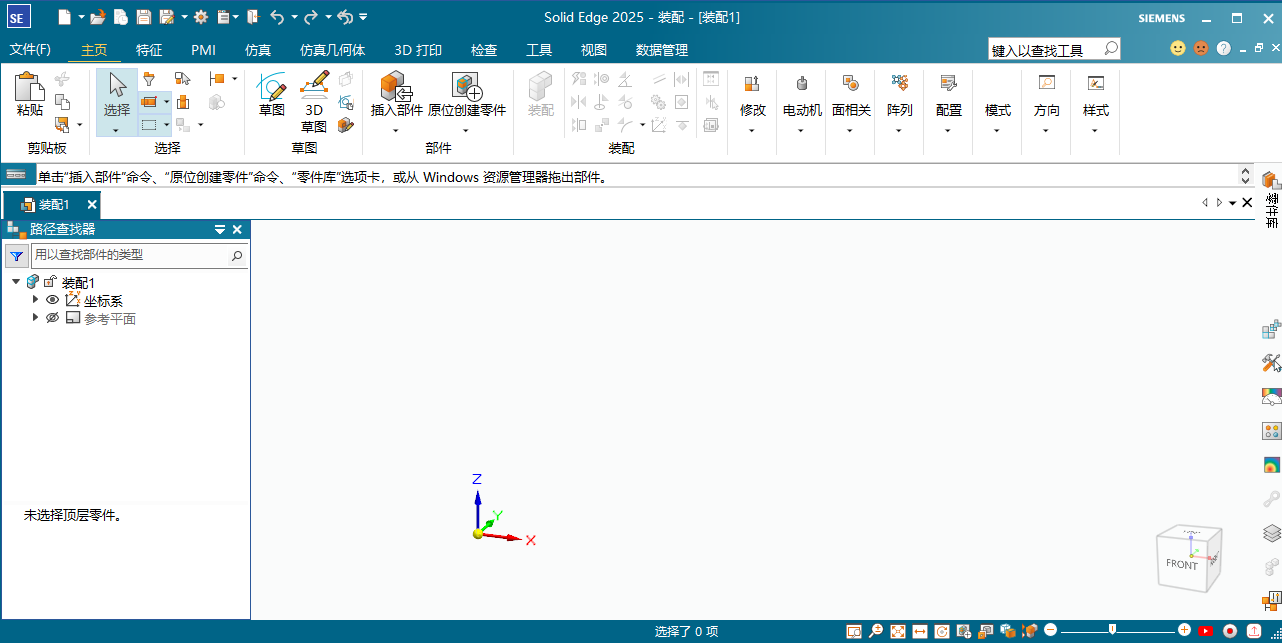Open the 样式 (Style) dropdown

[1095, 130]
